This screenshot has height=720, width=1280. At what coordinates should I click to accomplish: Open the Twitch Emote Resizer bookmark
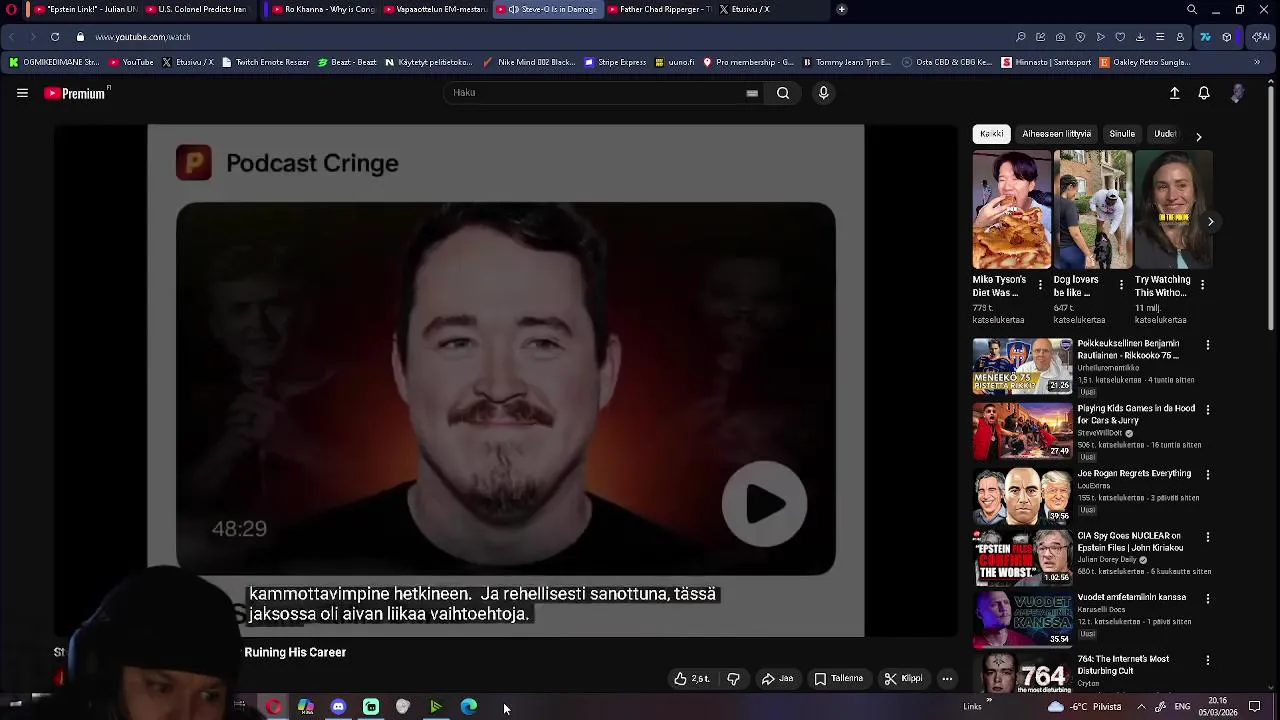pos(265,62)
